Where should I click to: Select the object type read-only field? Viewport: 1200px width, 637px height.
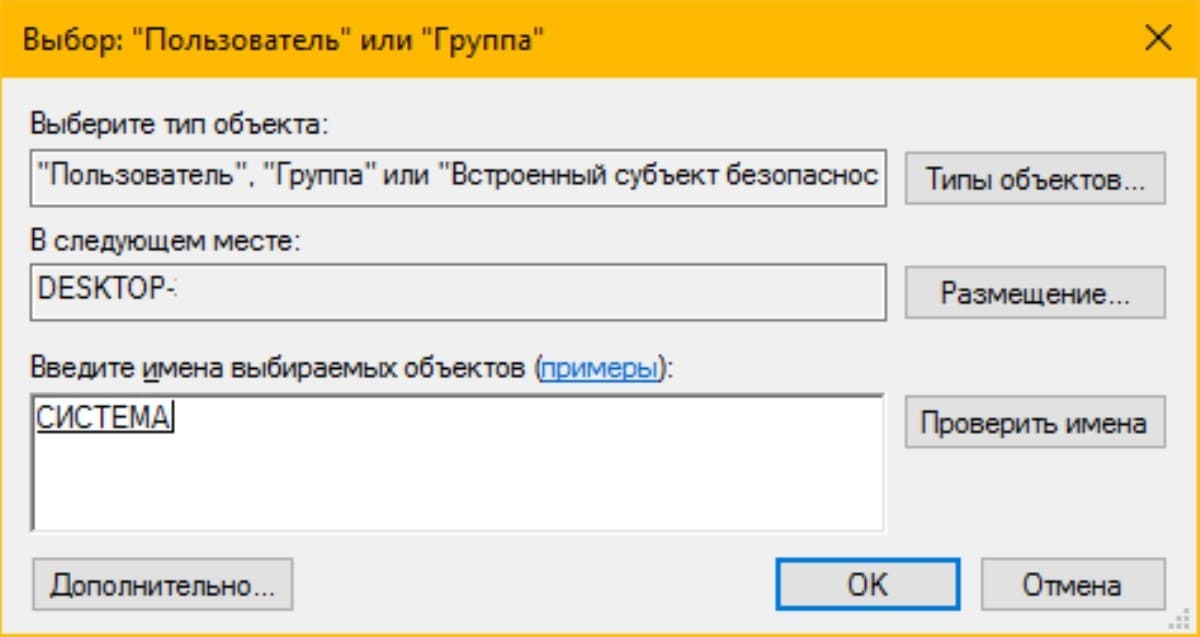tap(458, 177)
